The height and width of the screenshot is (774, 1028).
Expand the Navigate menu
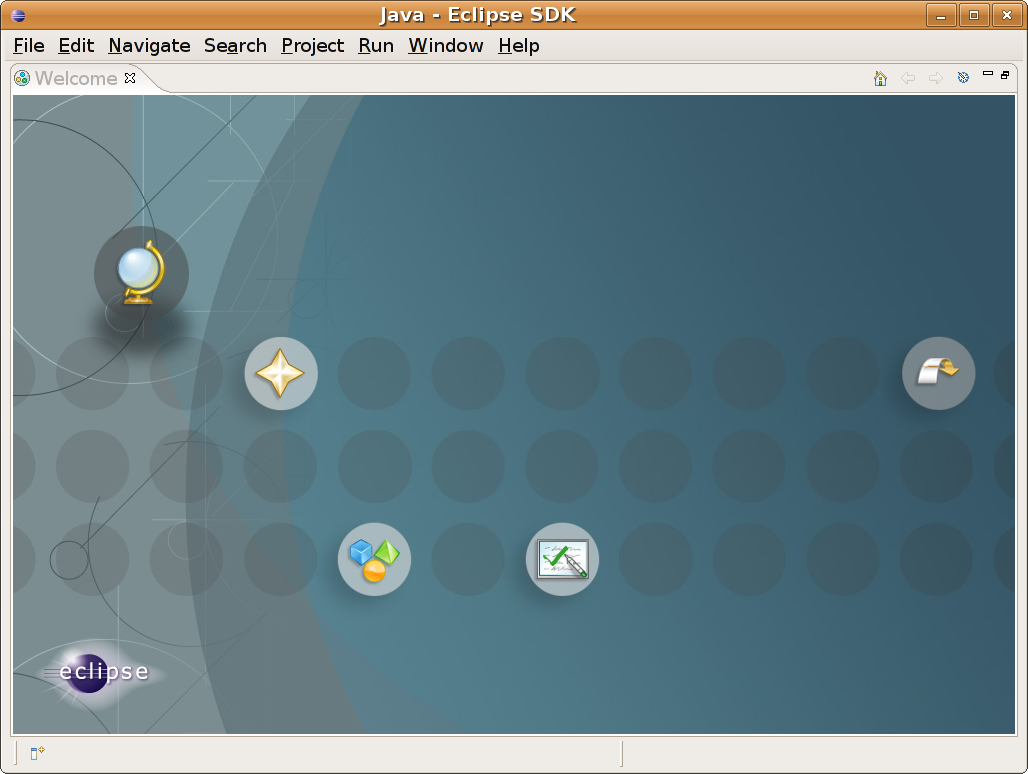(x=149, y=46)
